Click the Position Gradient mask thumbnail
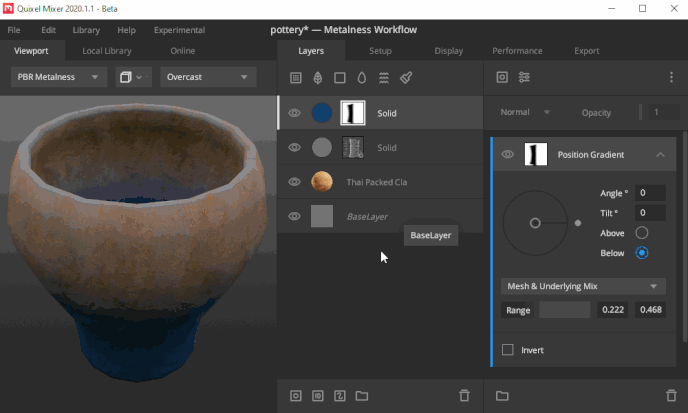The width and height of the screenshot is (688, 413). pyautogui.click(x=536, y=154)
